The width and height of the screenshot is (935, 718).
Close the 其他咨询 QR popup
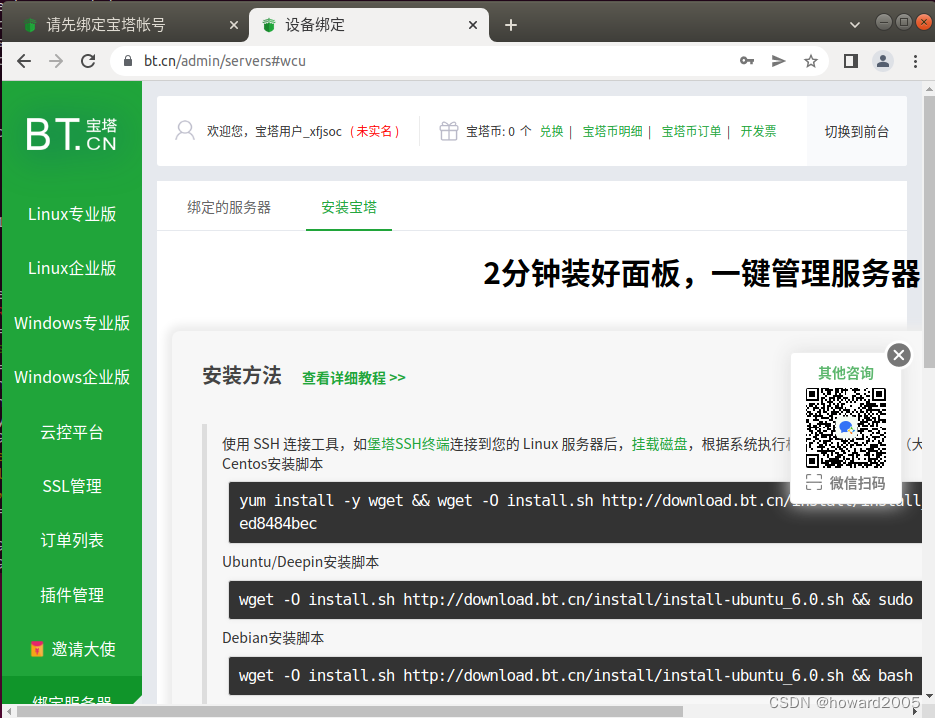point(899,355)
